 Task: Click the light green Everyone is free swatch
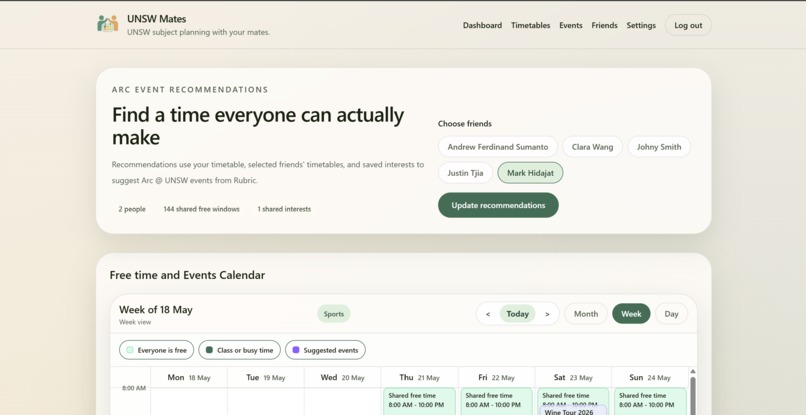130,350
